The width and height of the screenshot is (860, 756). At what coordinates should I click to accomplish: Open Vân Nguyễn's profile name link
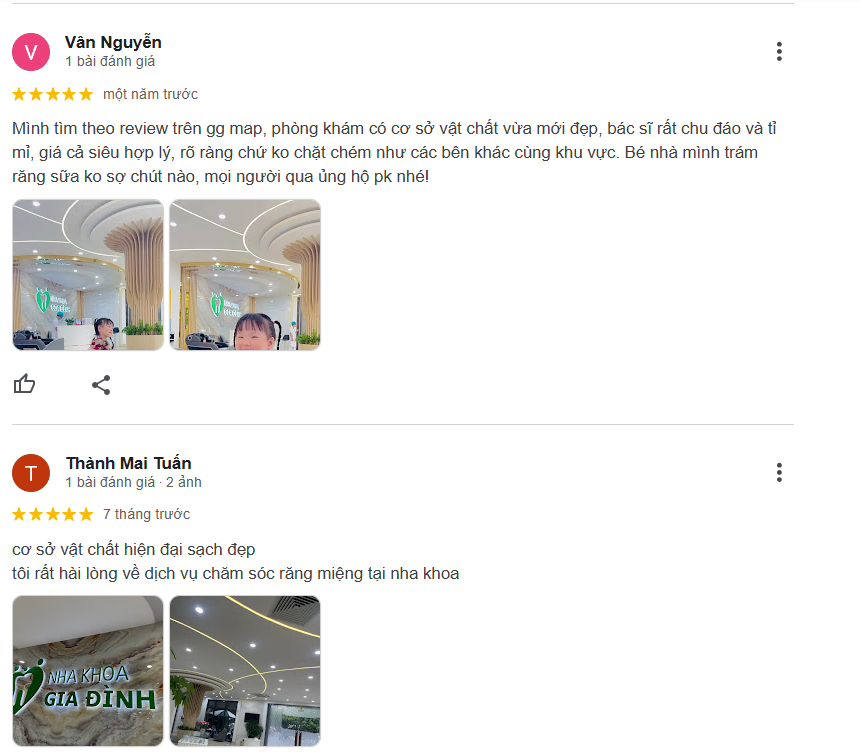113,42
